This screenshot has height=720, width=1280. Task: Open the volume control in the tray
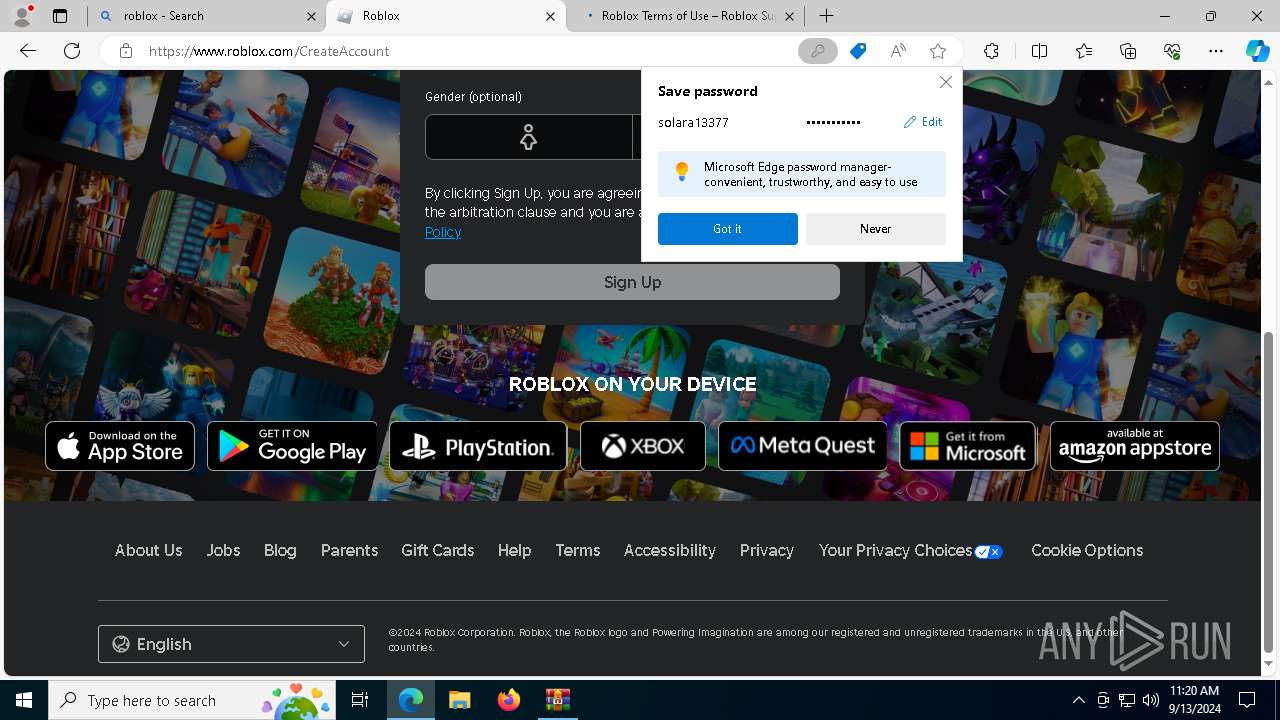point(1151,700)
